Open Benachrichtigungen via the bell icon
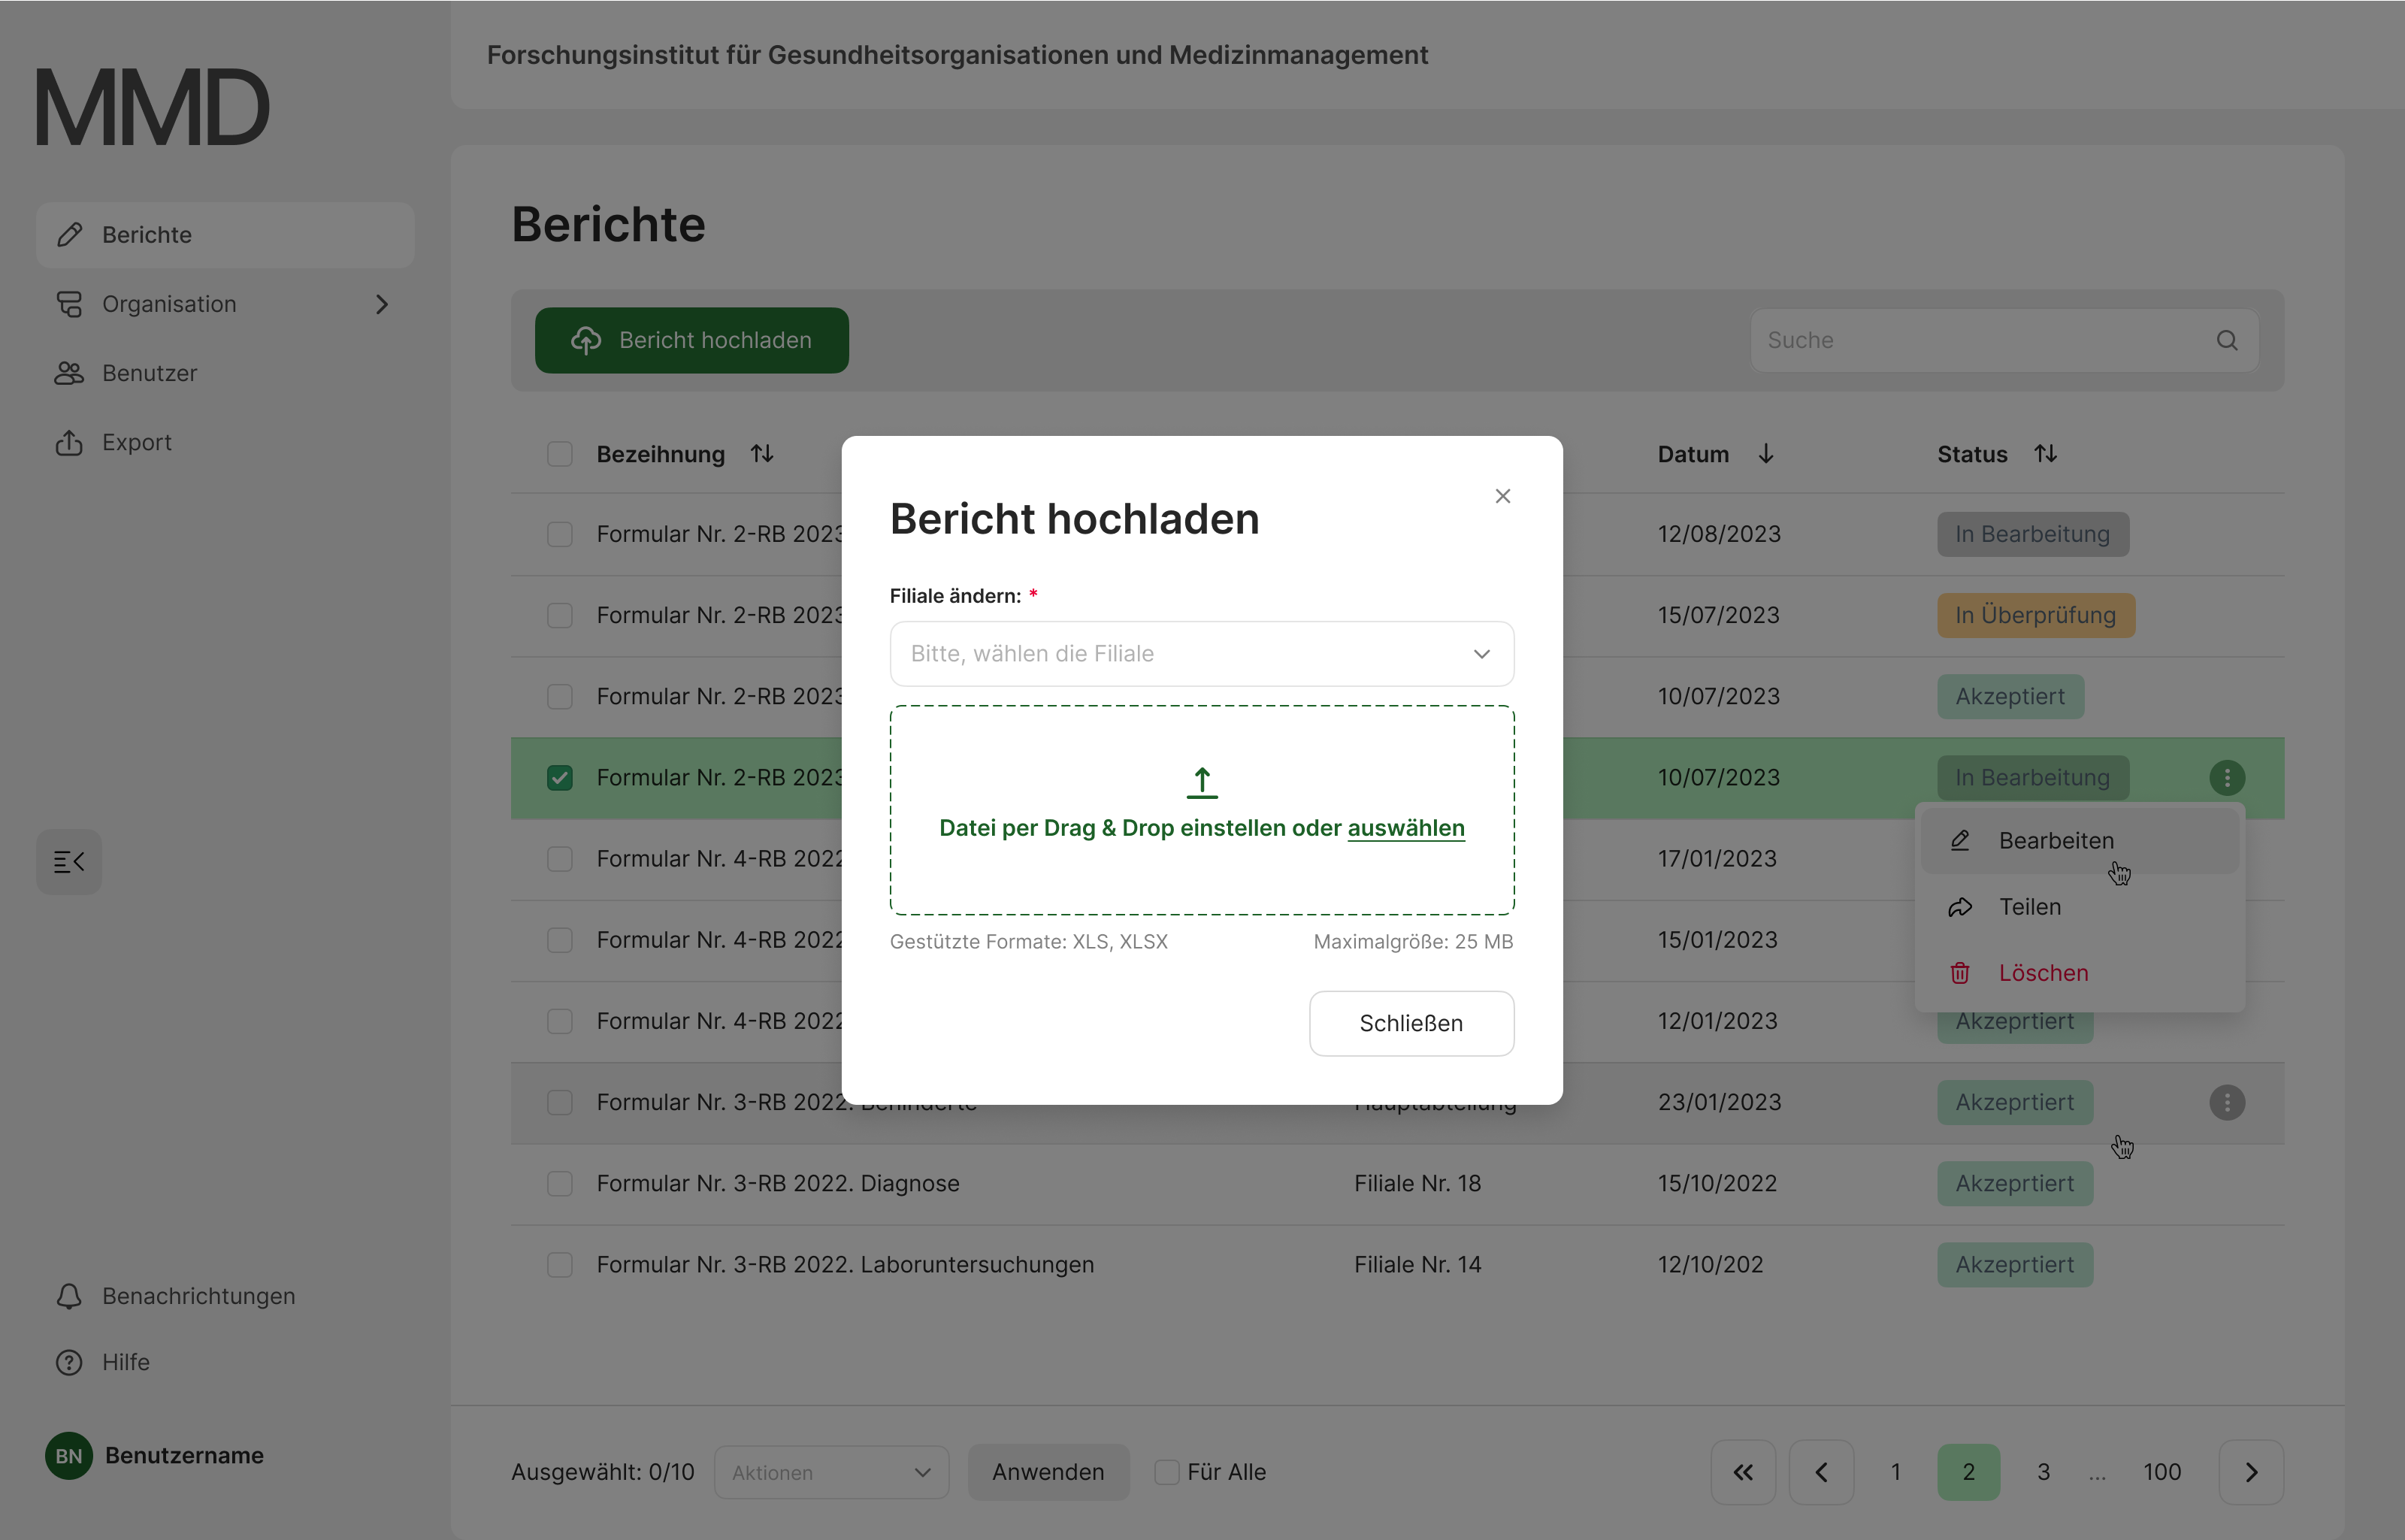The height and width of the screenshot is (1540, 2405). click(69, 1296)
